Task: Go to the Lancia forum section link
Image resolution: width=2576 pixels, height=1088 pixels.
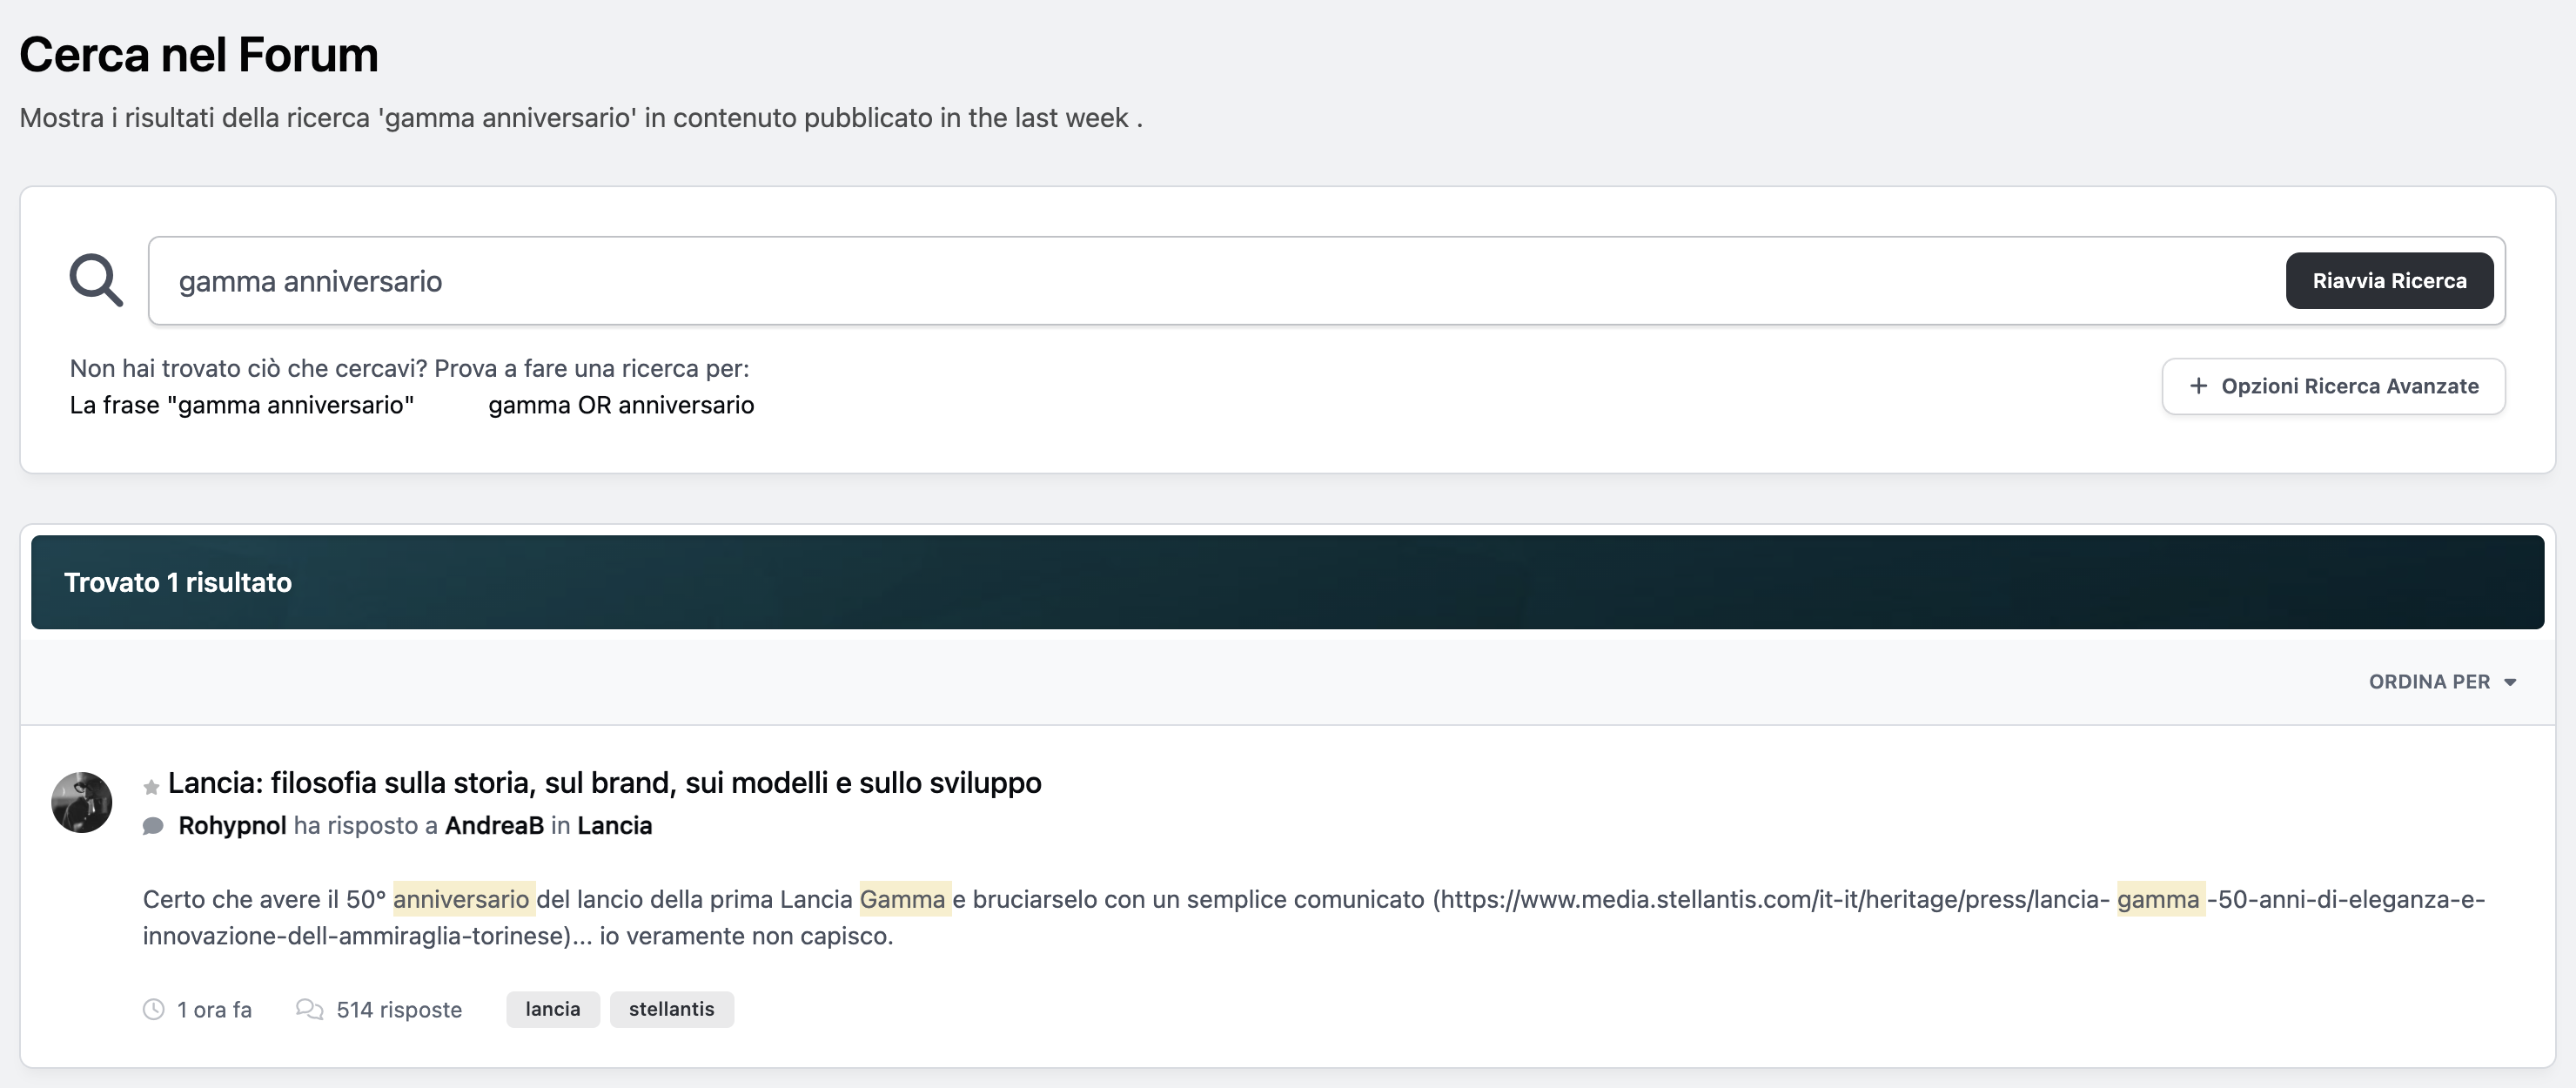Action: [x=615, y=826]
